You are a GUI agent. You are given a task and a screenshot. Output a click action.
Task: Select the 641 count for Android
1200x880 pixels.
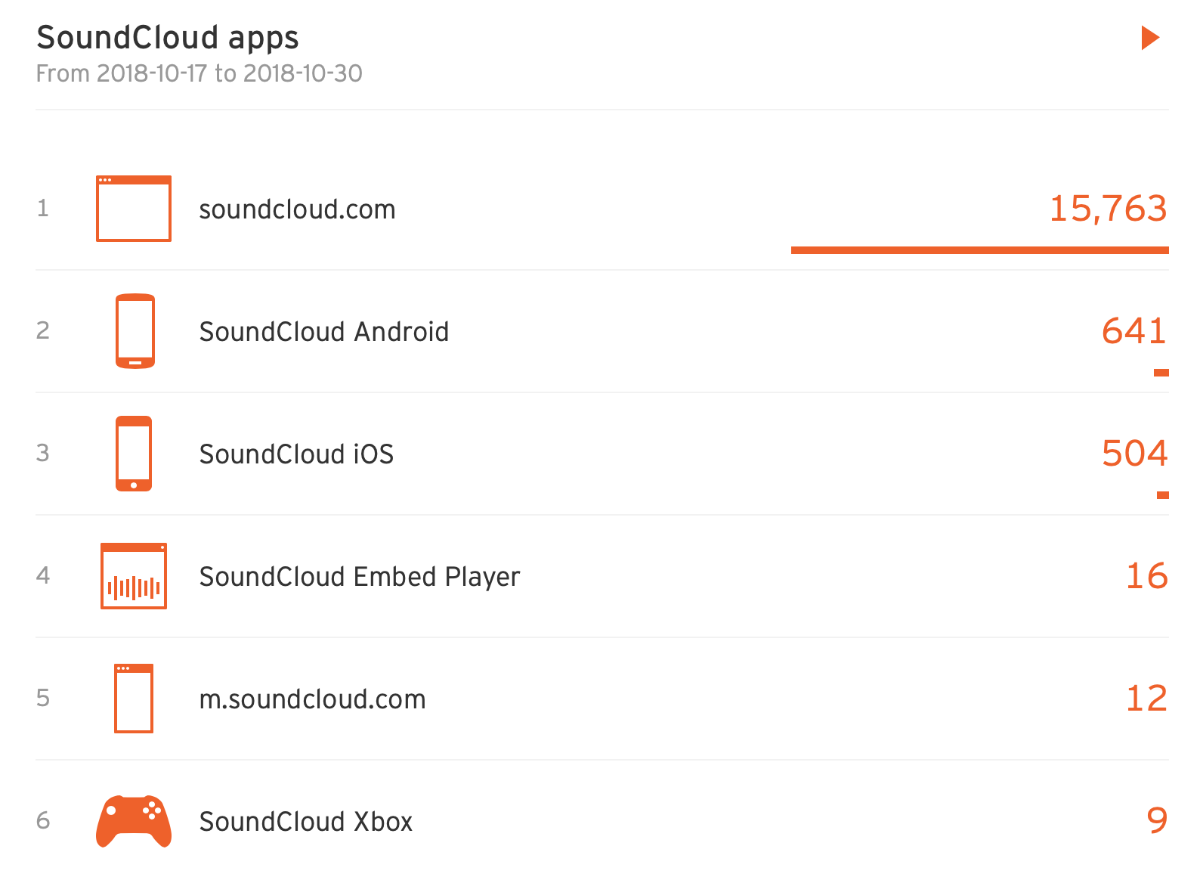click(x=1133, y=331)
